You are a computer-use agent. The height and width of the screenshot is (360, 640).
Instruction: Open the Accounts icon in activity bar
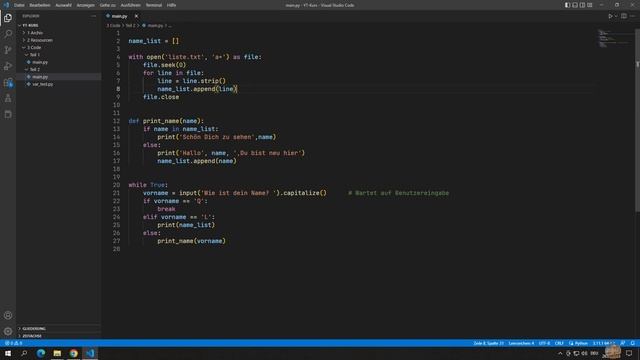tap(8, 315)
